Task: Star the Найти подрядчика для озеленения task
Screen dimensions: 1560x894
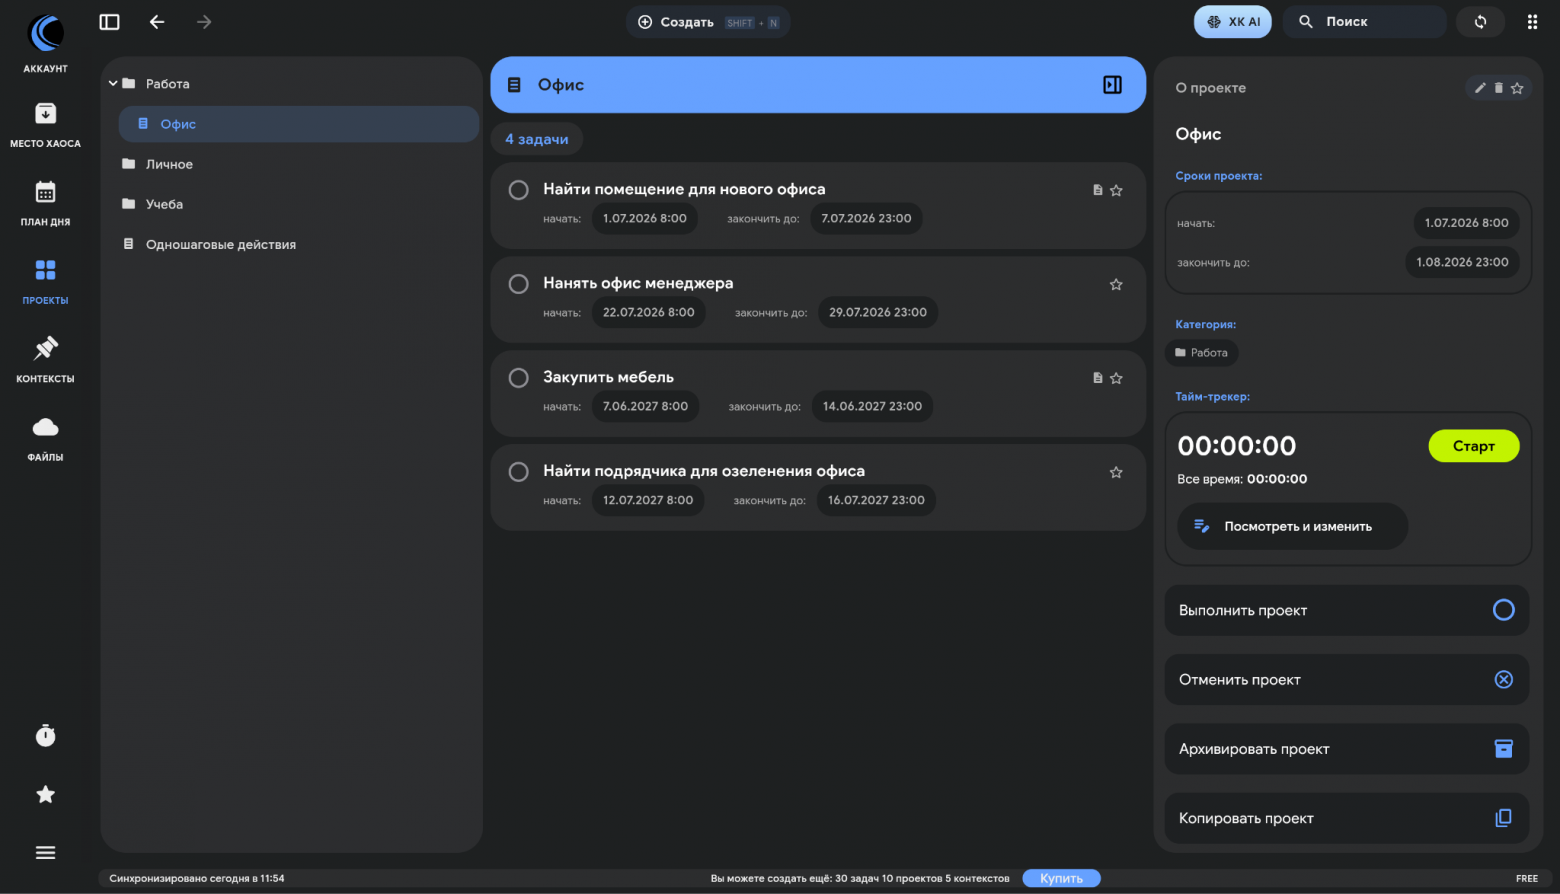Action: click(1116, 472)
